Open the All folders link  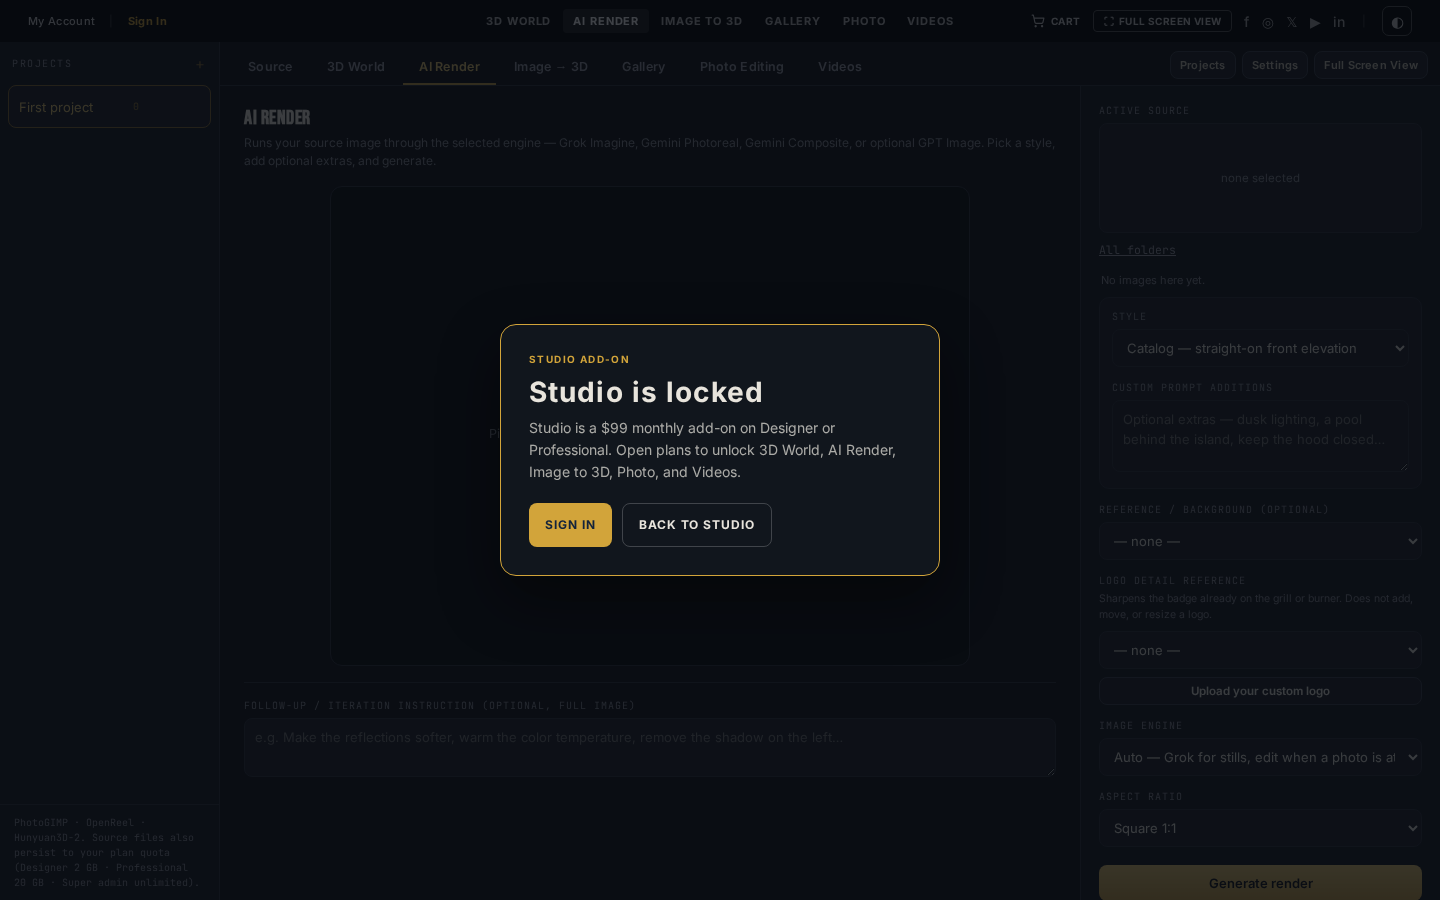1137,250
